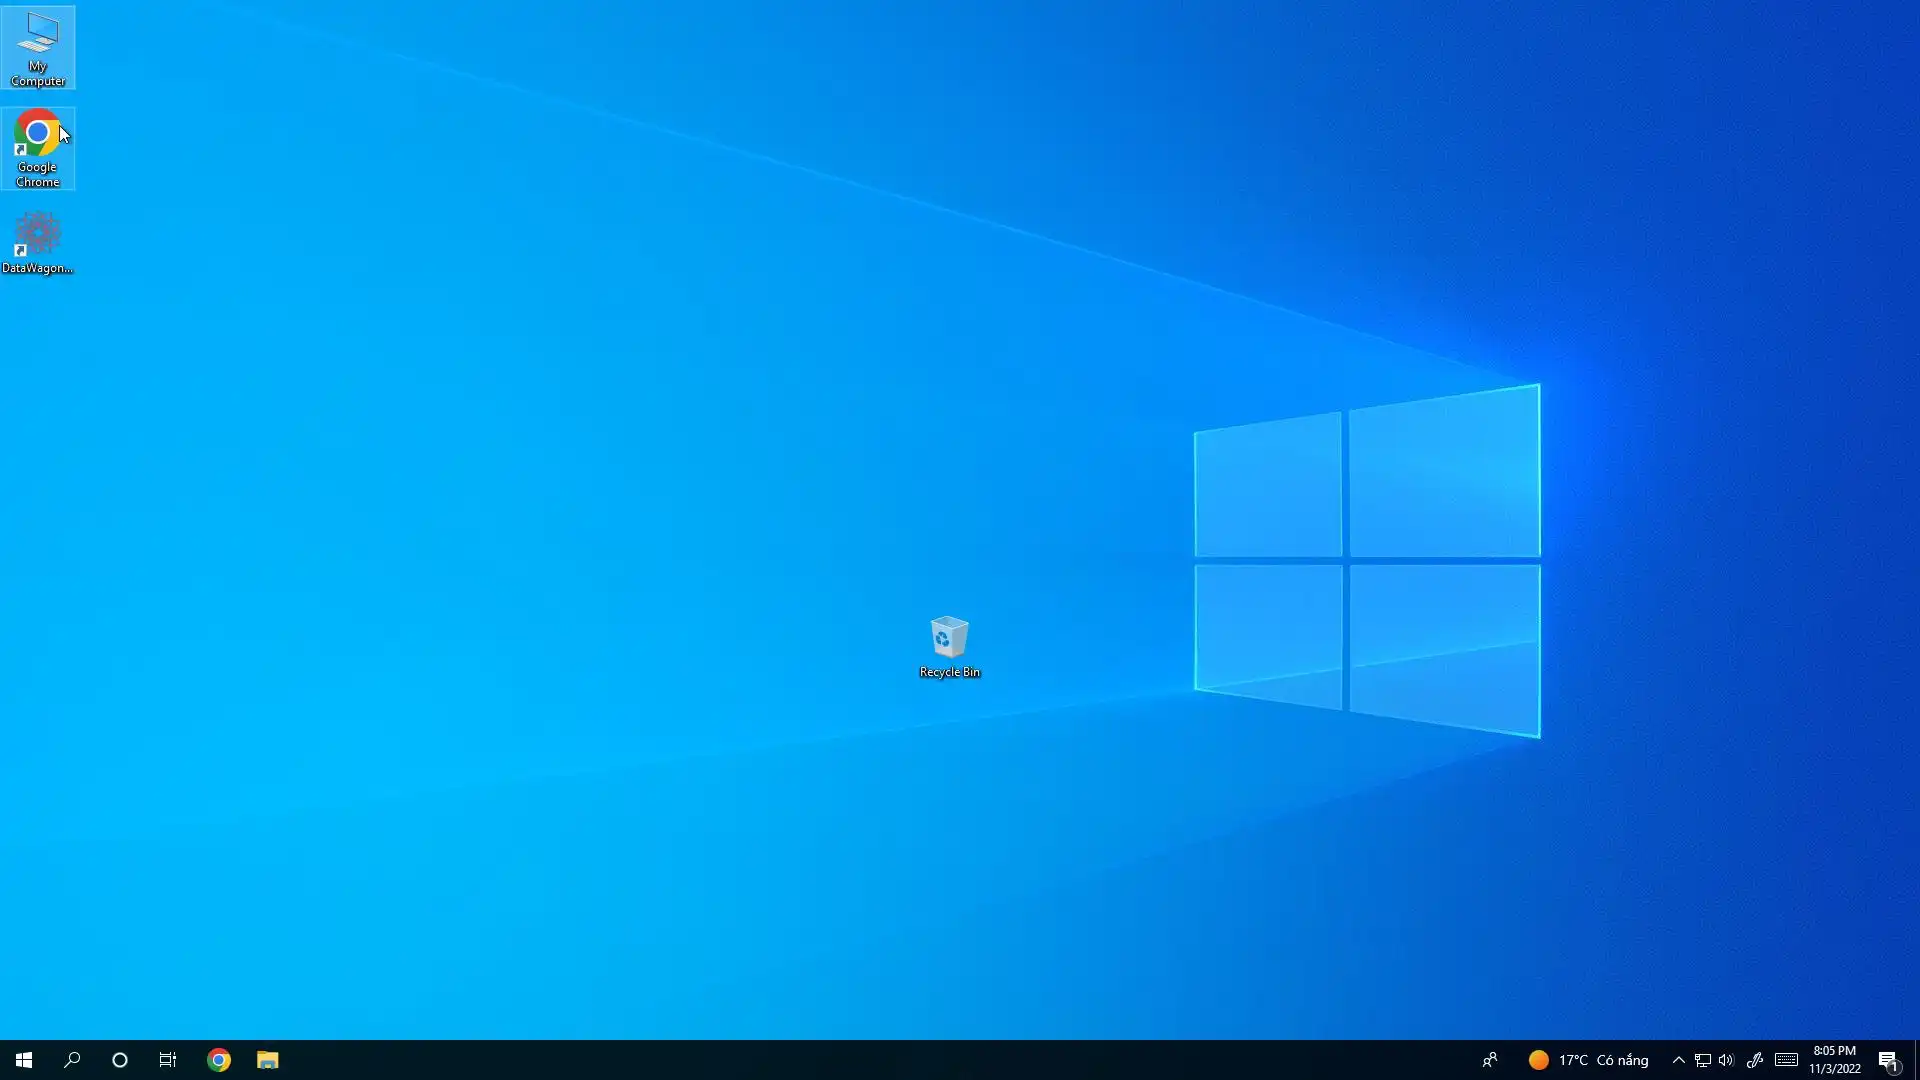This screenshot has width=1920, height=1080.
Task: Toggle the touch keyboard icon
Action: pos(1787,1060)
